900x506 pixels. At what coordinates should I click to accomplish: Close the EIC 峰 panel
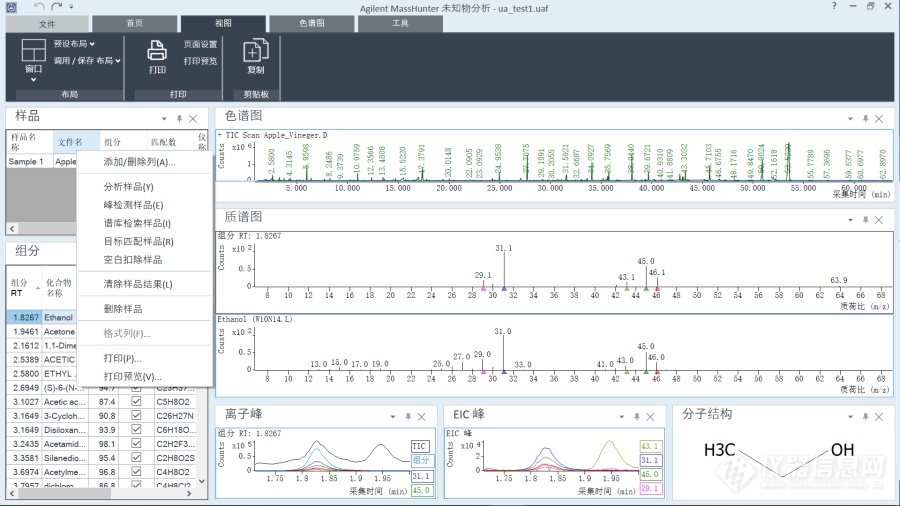(x=650, y=417)
